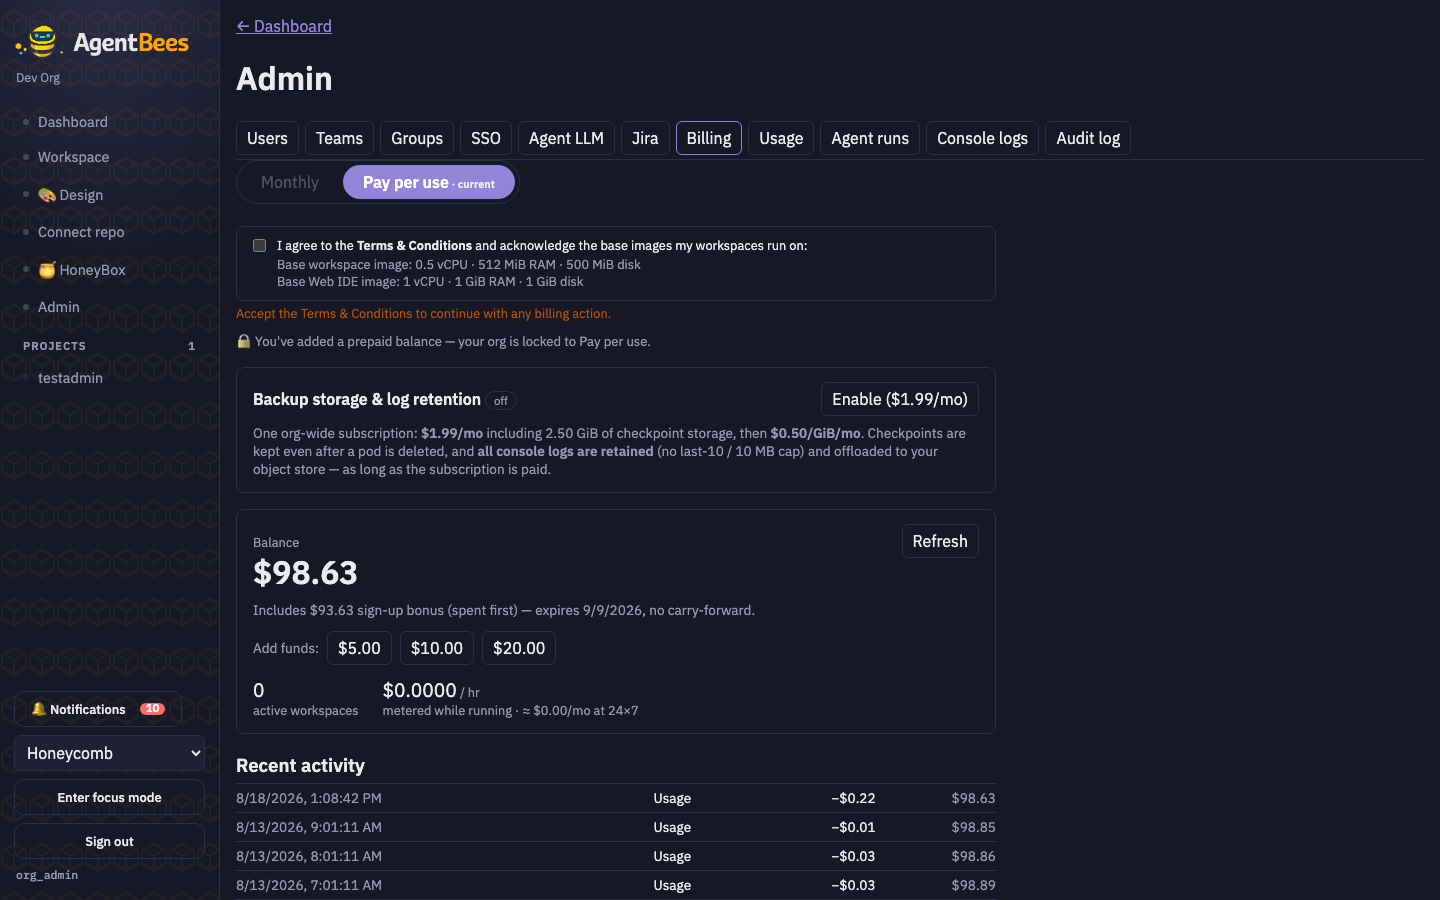Click the org_admin role label
1440x900 pixels.
coord(47,875)
